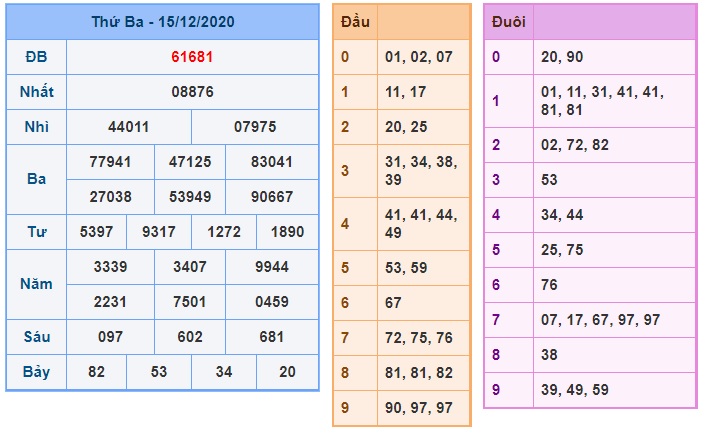
Task: Click Đuôi row 5 values '25, 75'
Action: 562,249
